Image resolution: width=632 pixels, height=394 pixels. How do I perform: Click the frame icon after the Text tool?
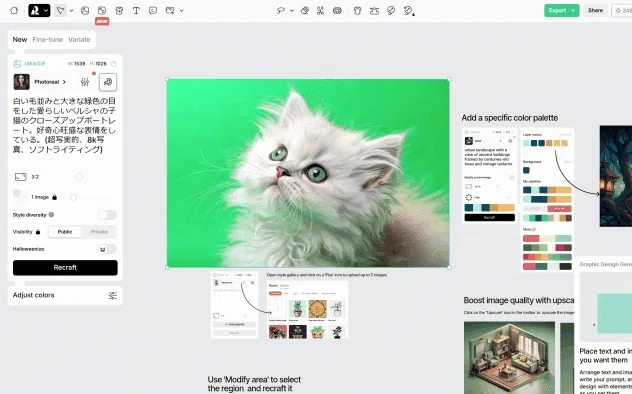pyautogui.click(x=153, y=10)
